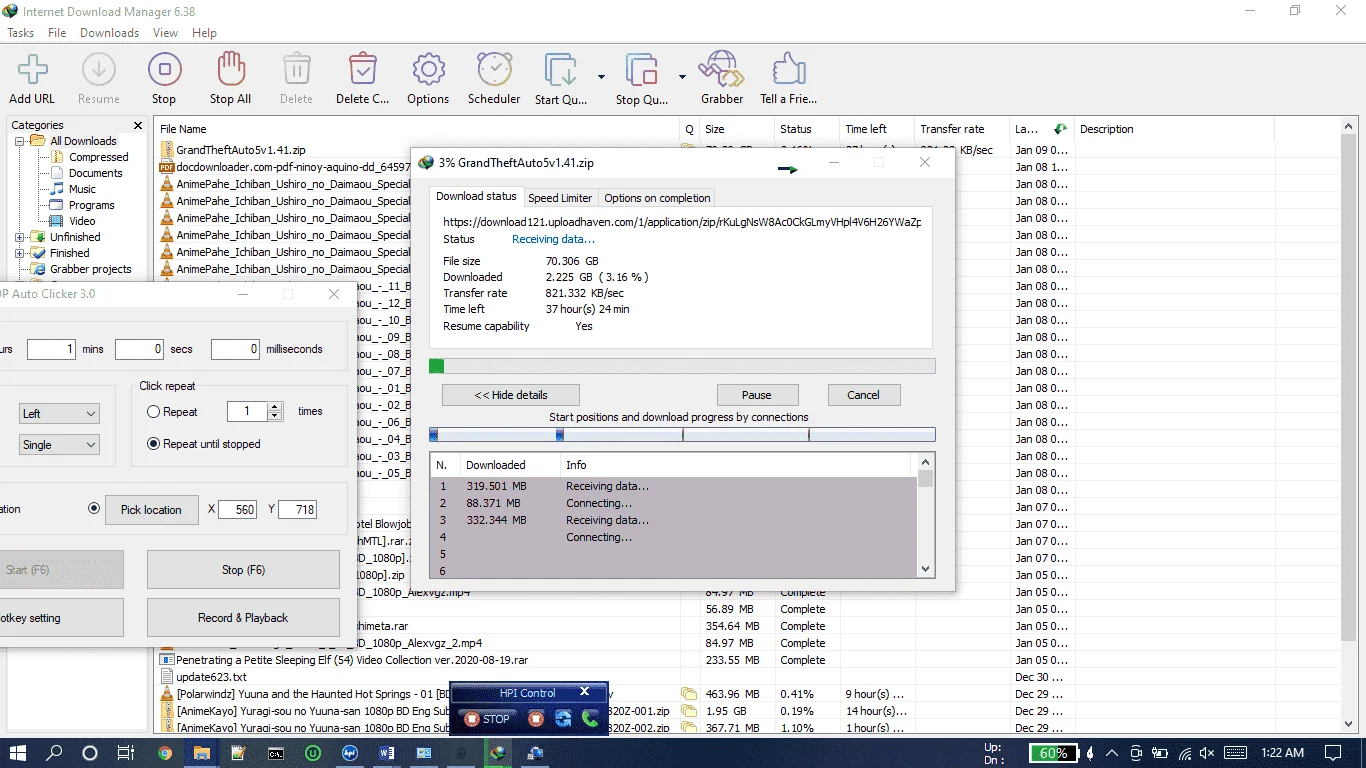Screen dimensions: 1366x768
Task: Open the Left mouse button dropdown
Action: pyautogui.click(x=60, y=413)
